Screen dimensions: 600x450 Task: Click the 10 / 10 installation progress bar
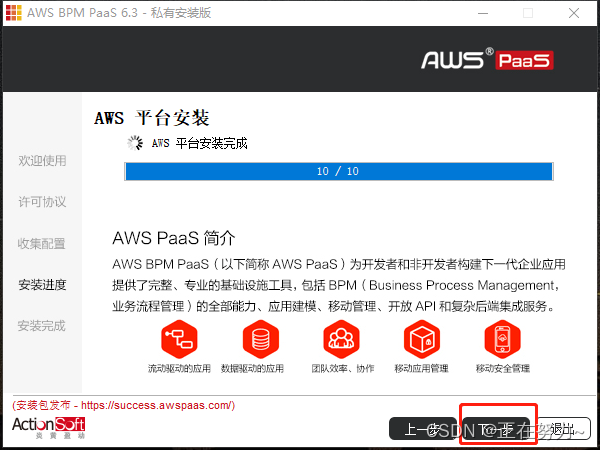pos(339,171)
